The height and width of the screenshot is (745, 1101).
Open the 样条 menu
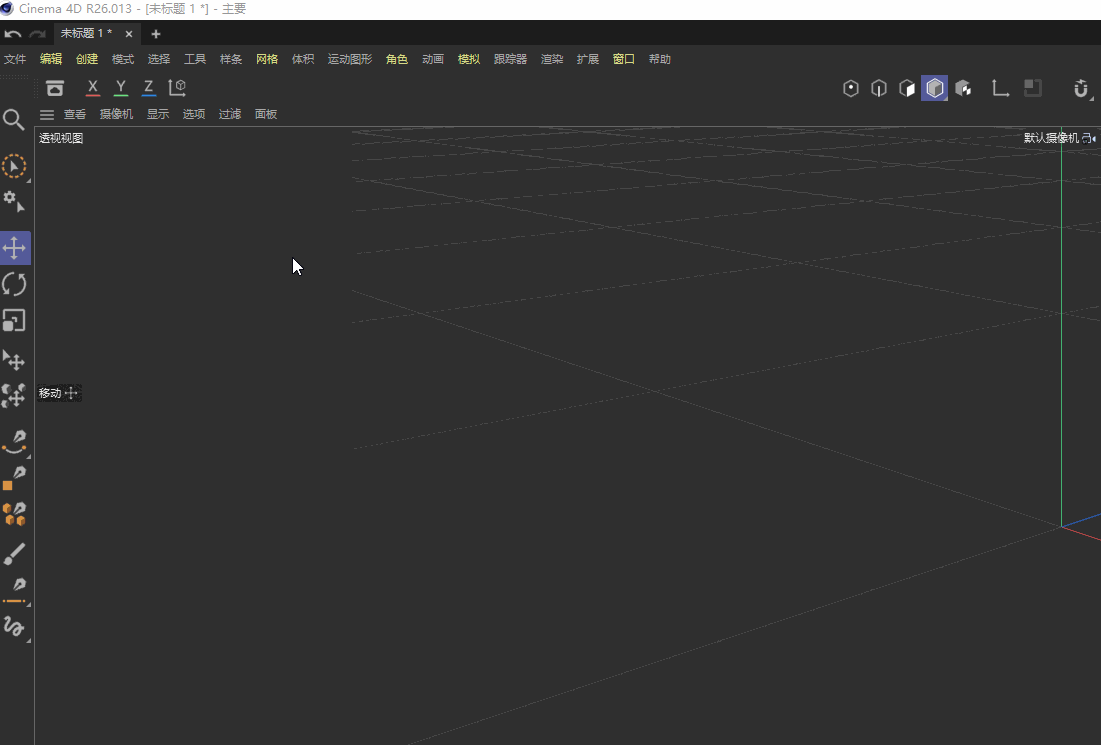231,59
